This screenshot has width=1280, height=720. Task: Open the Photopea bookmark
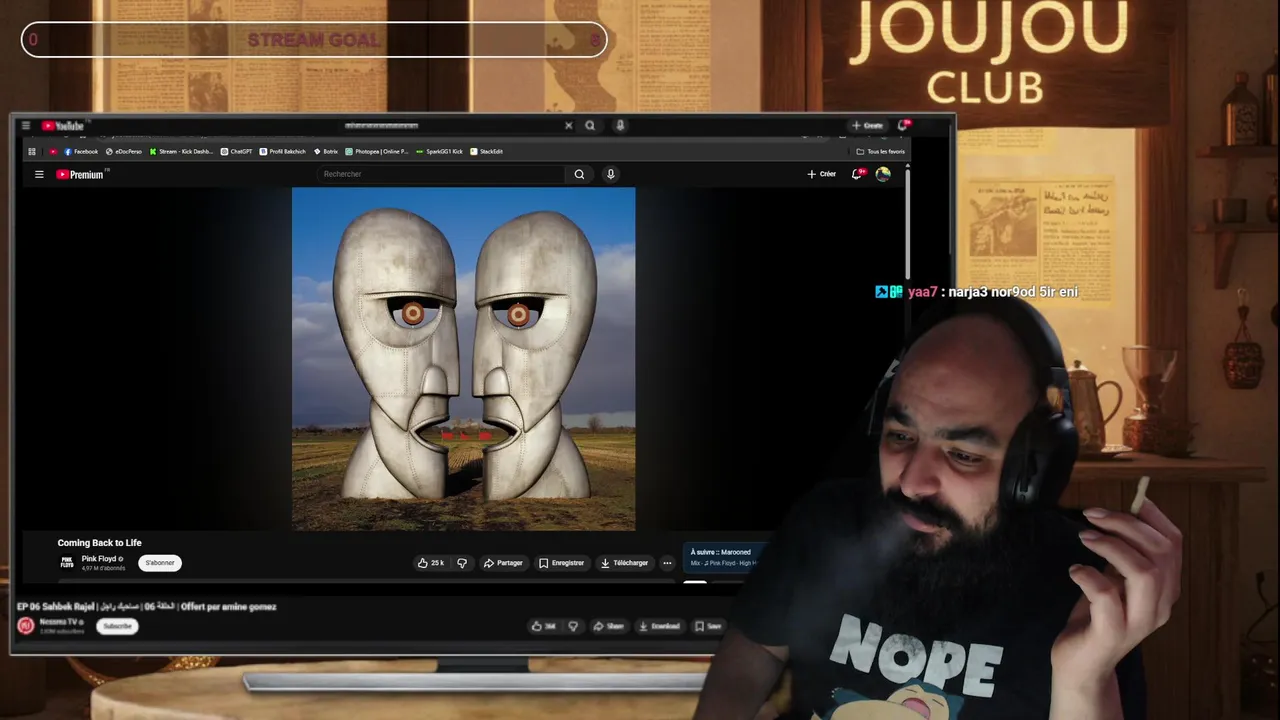click(x=377, y=152)
